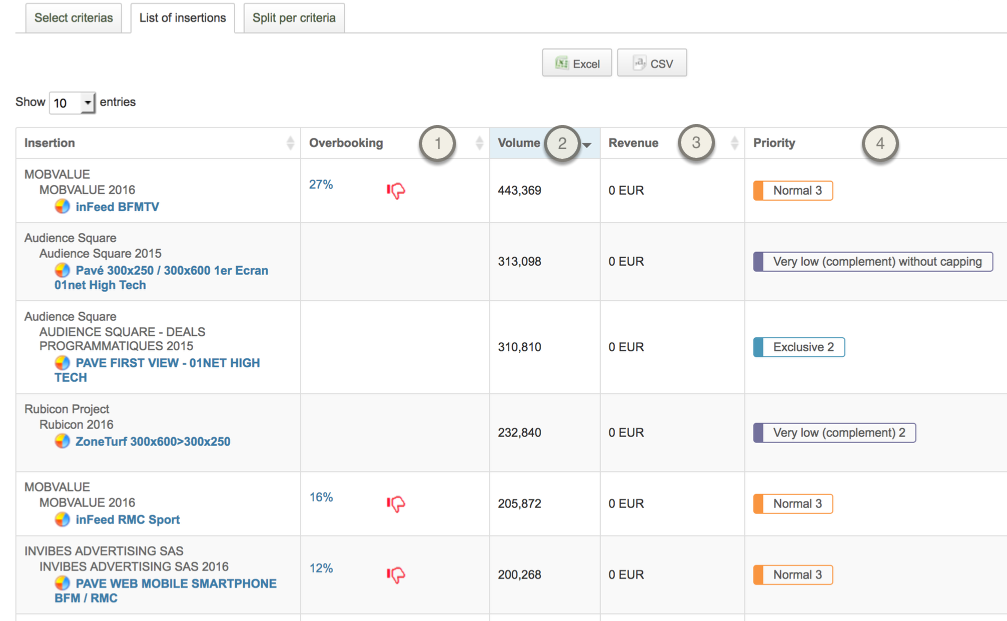The image size is (1007, 621).
Task: Sort by Overbooking column header
Action: click(346, 143)
